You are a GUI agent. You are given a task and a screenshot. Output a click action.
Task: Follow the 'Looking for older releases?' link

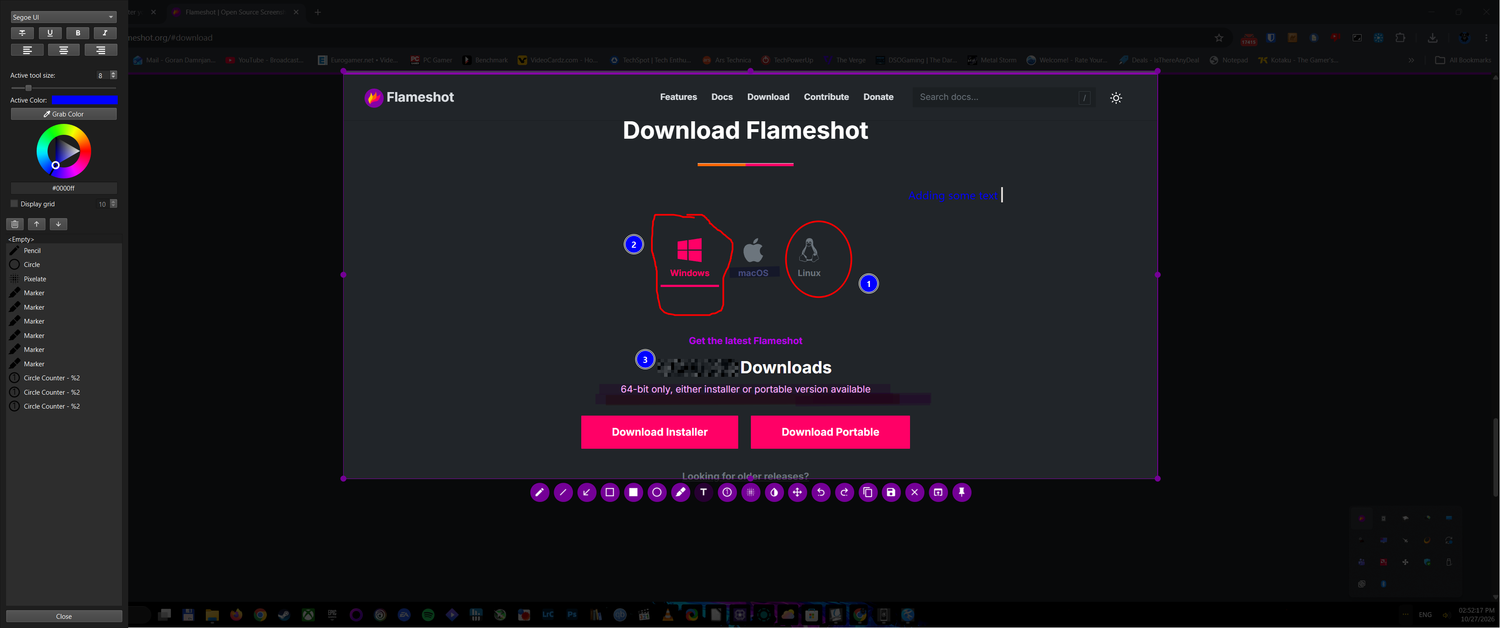point(745,476)
